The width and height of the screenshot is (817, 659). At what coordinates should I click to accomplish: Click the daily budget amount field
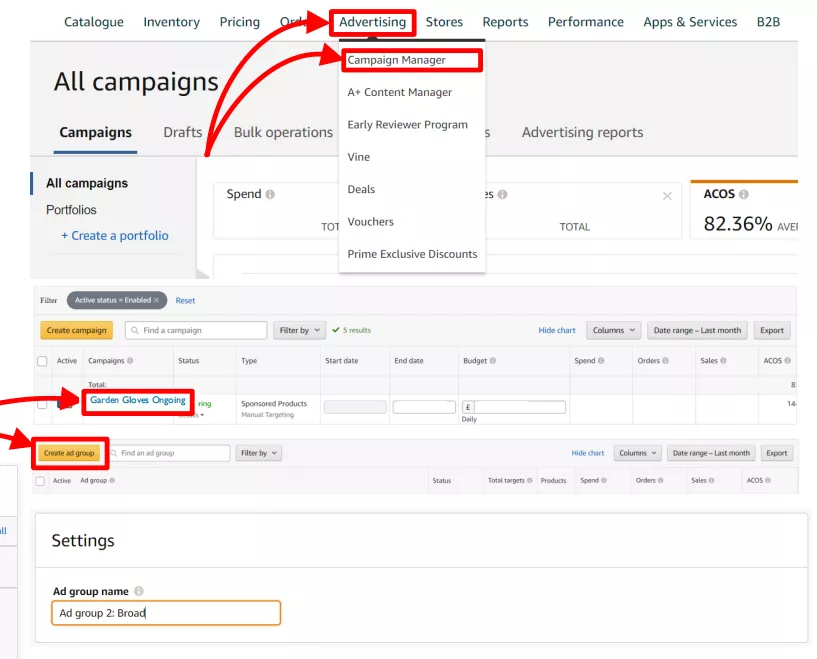tap(520, 407)
